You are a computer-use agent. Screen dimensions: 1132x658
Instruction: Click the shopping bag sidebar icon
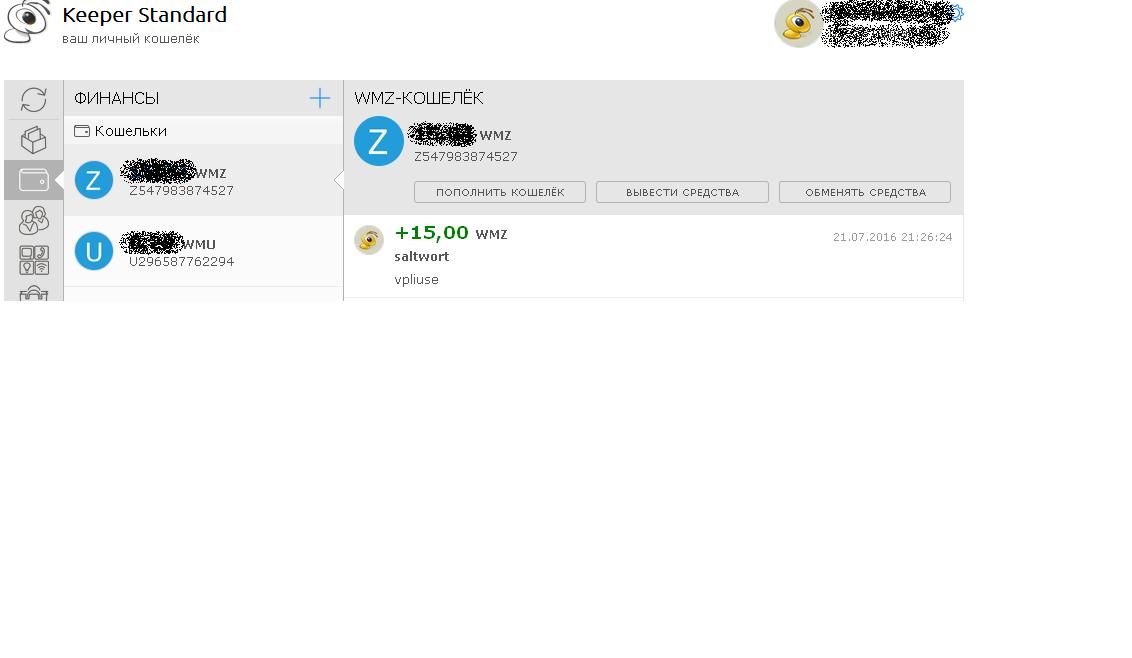click(x=33, y=293)
